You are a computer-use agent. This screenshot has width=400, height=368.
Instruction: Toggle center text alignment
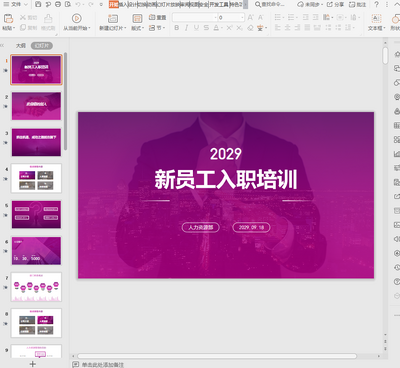click(x=287, y=28)
